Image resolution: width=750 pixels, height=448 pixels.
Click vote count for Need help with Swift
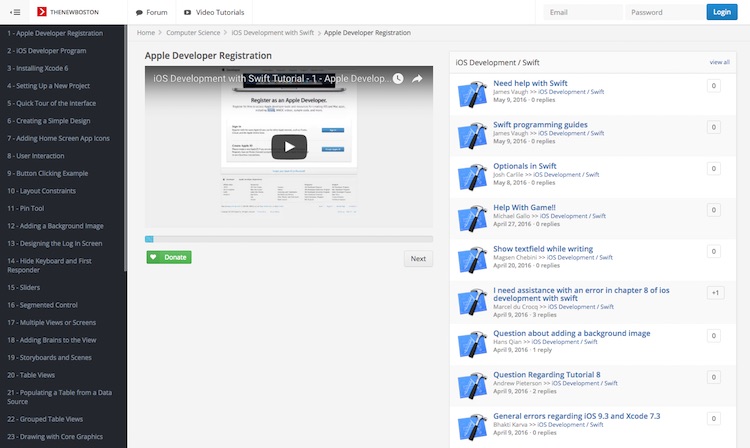[714, 86]
